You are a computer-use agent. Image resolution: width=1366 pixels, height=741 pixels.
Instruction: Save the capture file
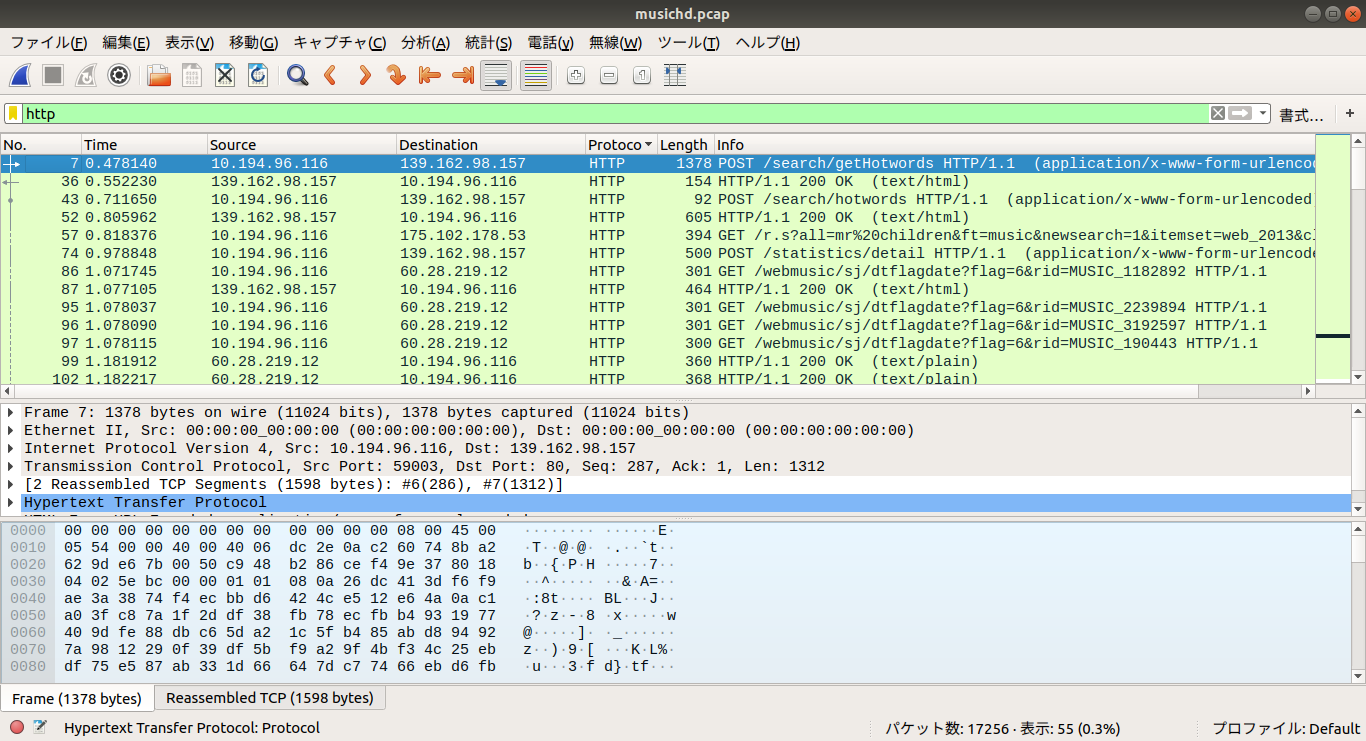pyautogui.click(x=192, y=75)
